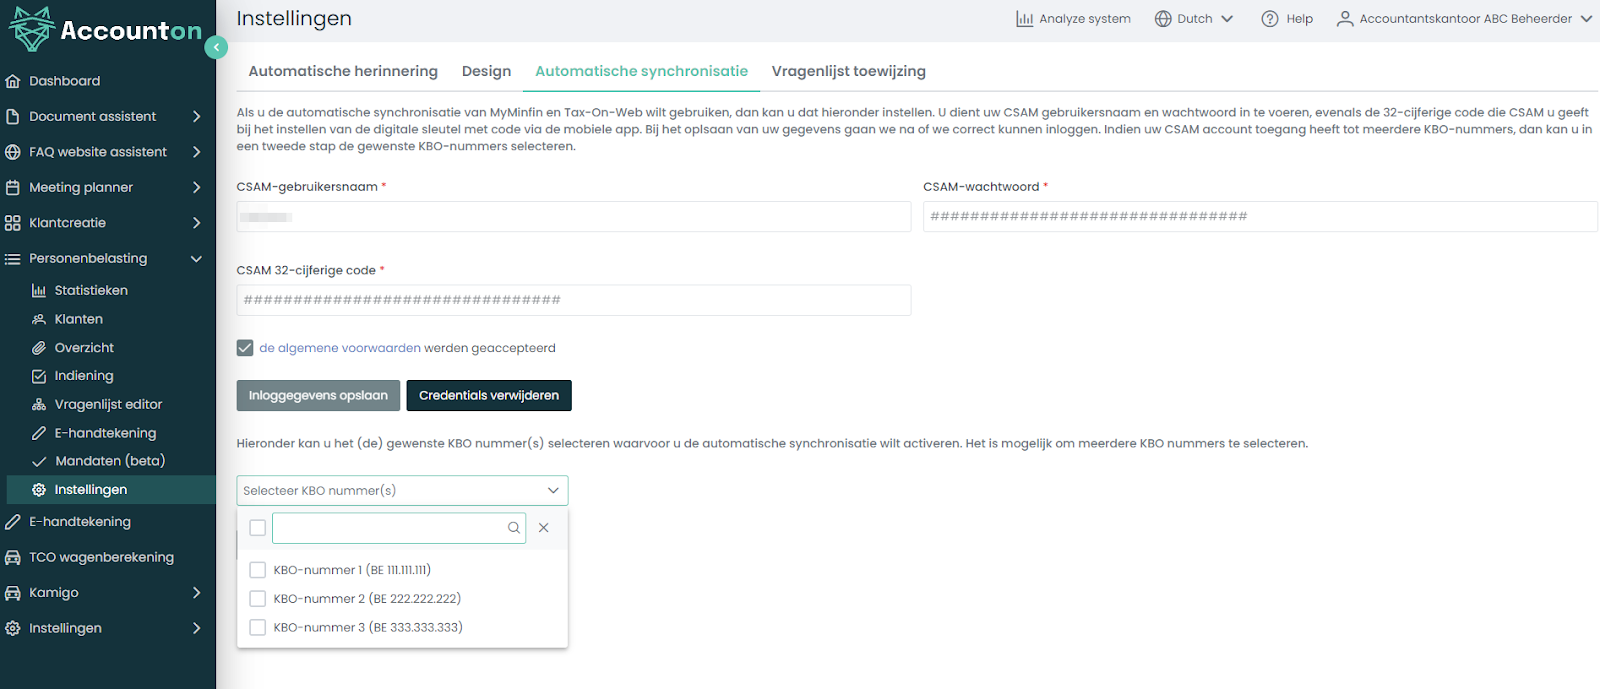Focus the CSAM 32-cijferige code field

point(574,300)
